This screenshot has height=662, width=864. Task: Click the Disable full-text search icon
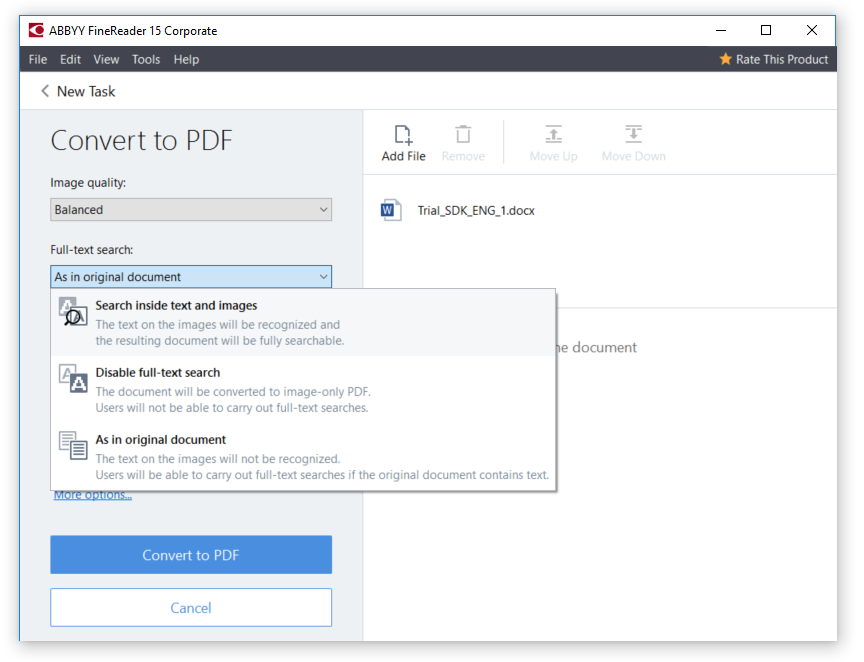coord(73,379)
